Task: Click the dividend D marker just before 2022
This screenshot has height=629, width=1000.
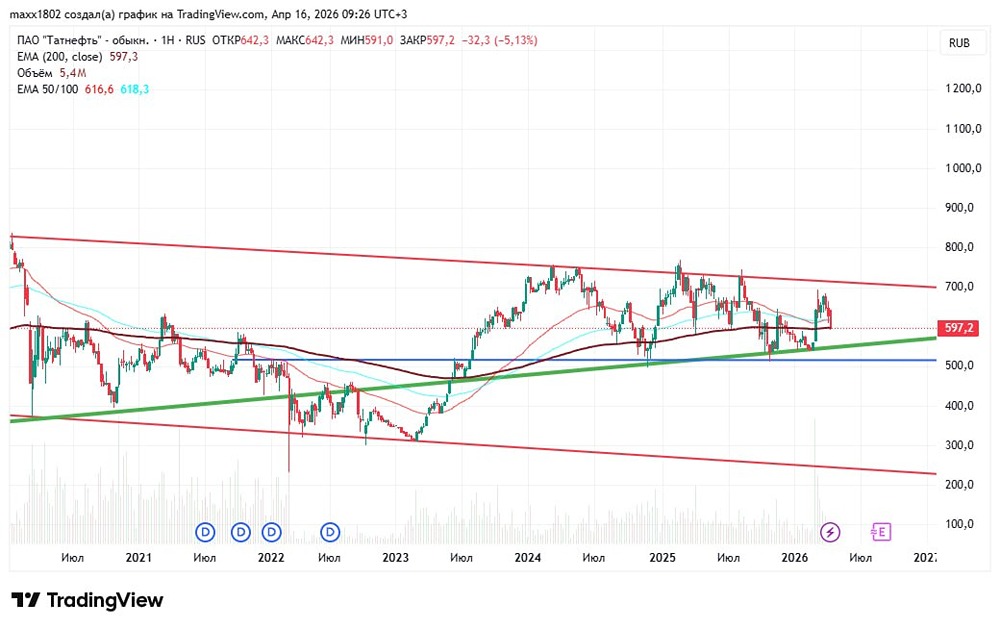Action: 240,531
